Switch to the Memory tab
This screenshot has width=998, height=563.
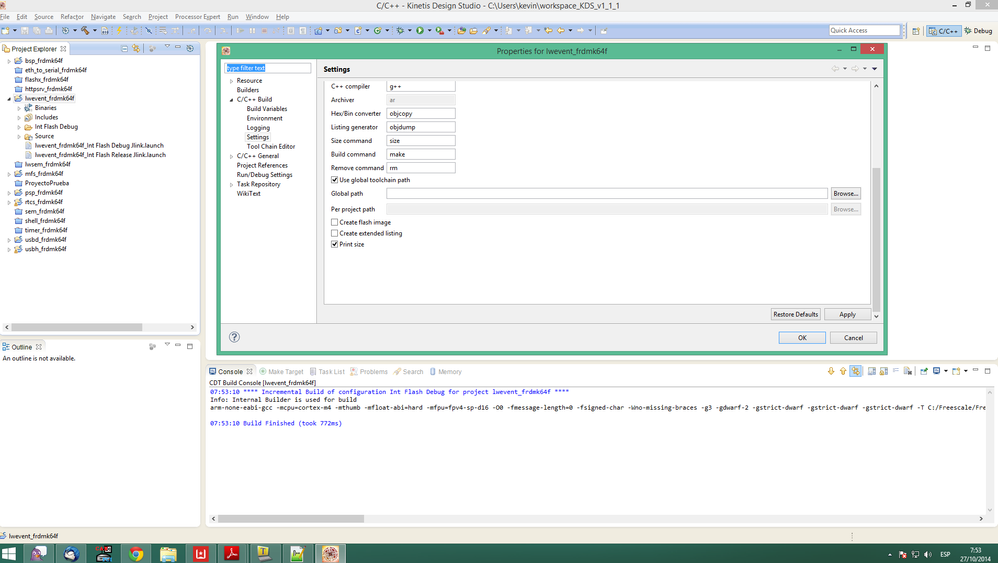(x=445, y=372)
